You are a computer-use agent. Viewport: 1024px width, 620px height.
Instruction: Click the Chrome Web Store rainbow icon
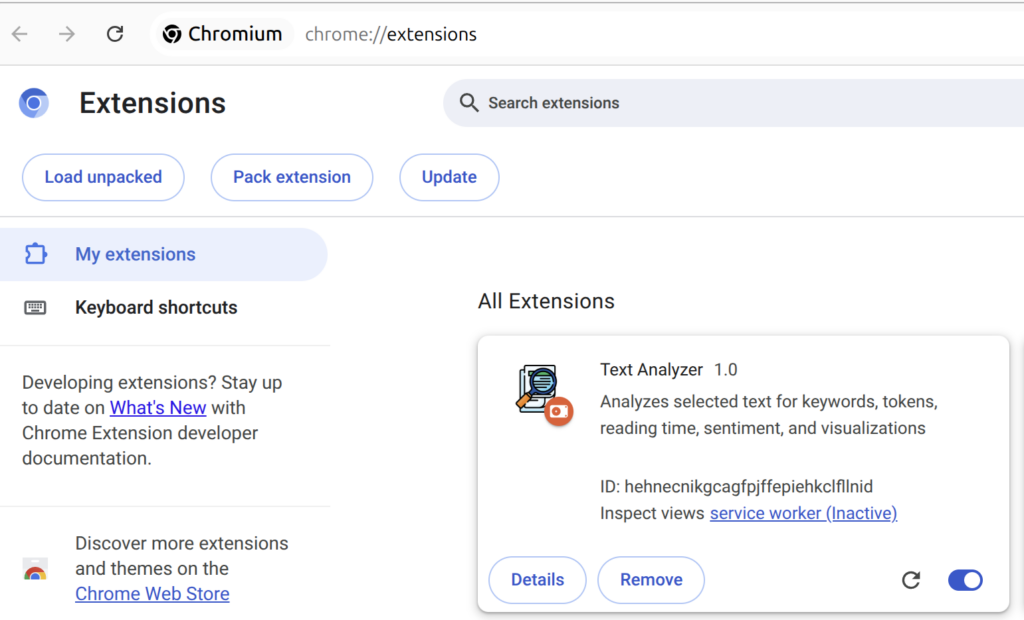(35, 570)
